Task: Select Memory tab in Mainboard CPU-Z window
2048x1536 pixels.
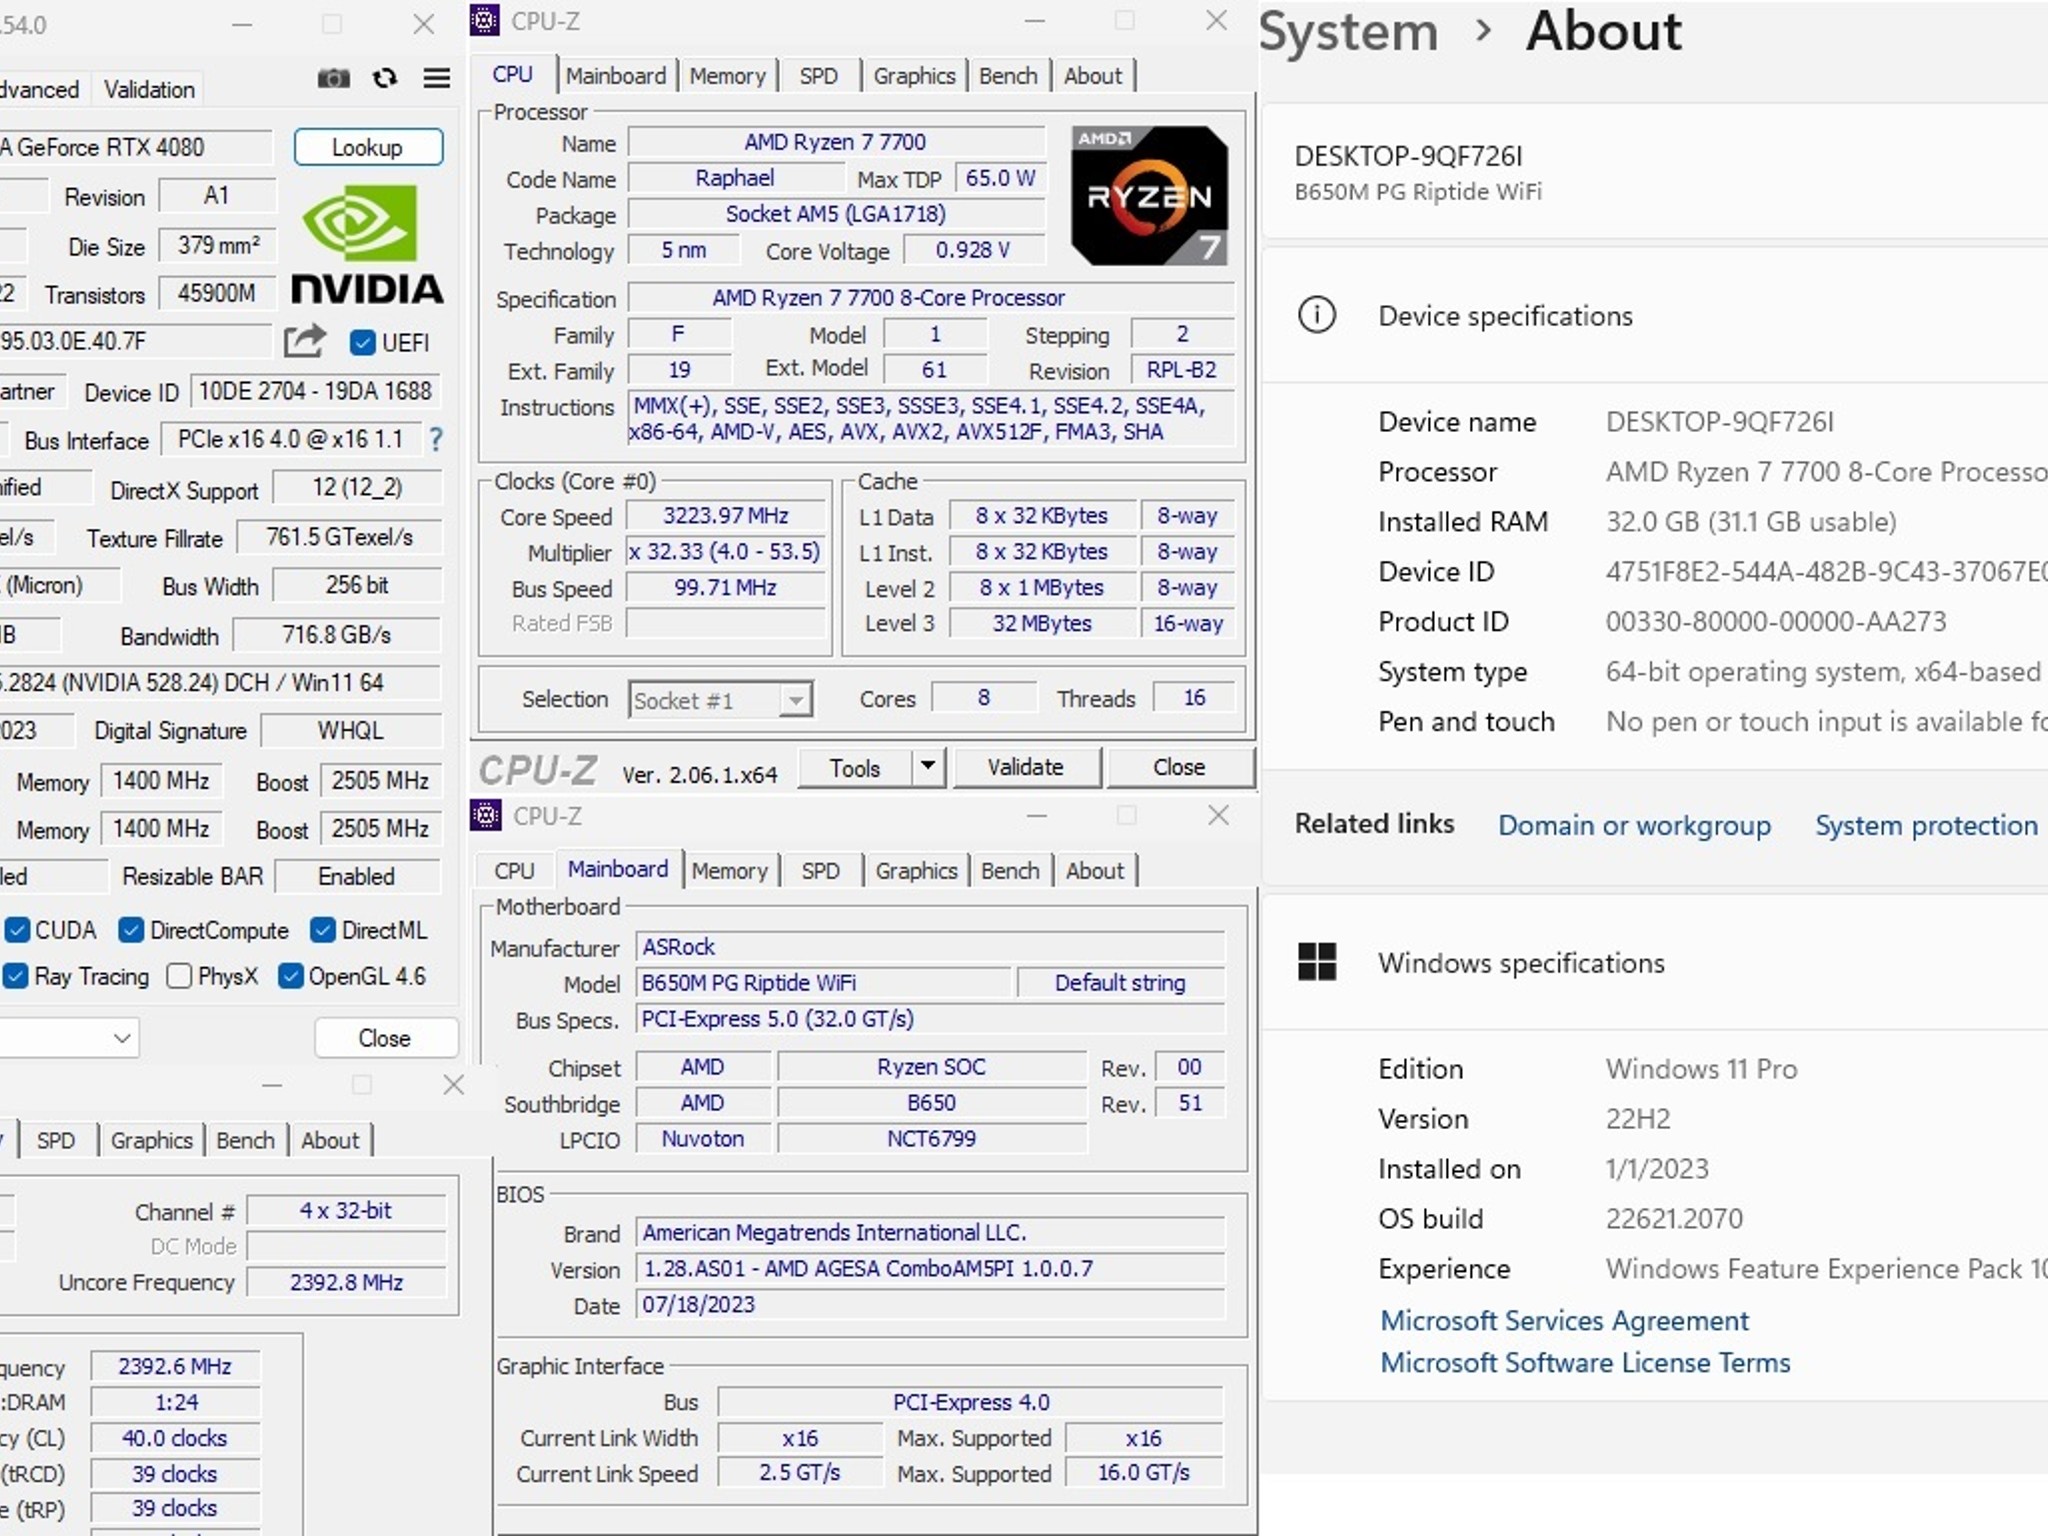Action: [729, 871]
